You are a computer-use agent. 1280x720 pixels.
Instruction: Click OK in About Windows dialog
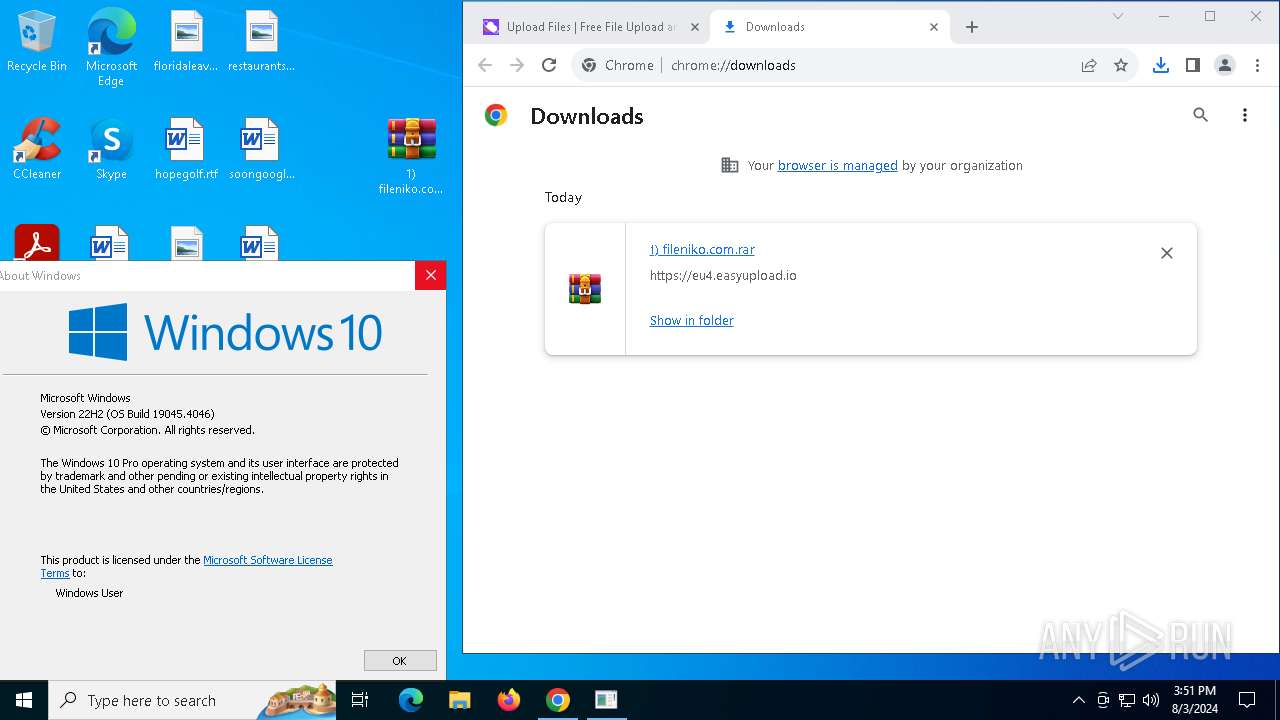pyautogui.click(x=400, y=661)
